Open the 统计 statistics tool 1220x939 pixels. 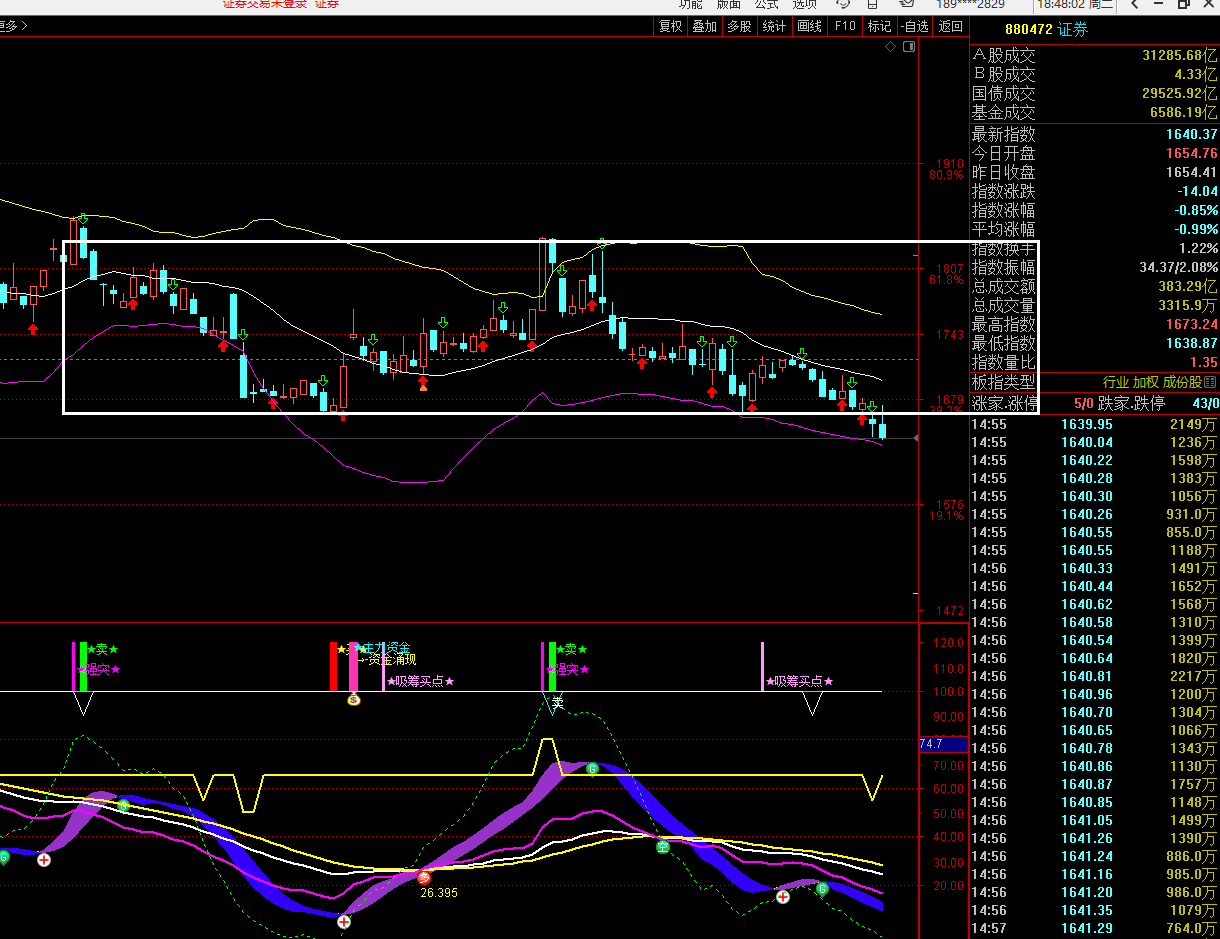click(x=775, y=26)
